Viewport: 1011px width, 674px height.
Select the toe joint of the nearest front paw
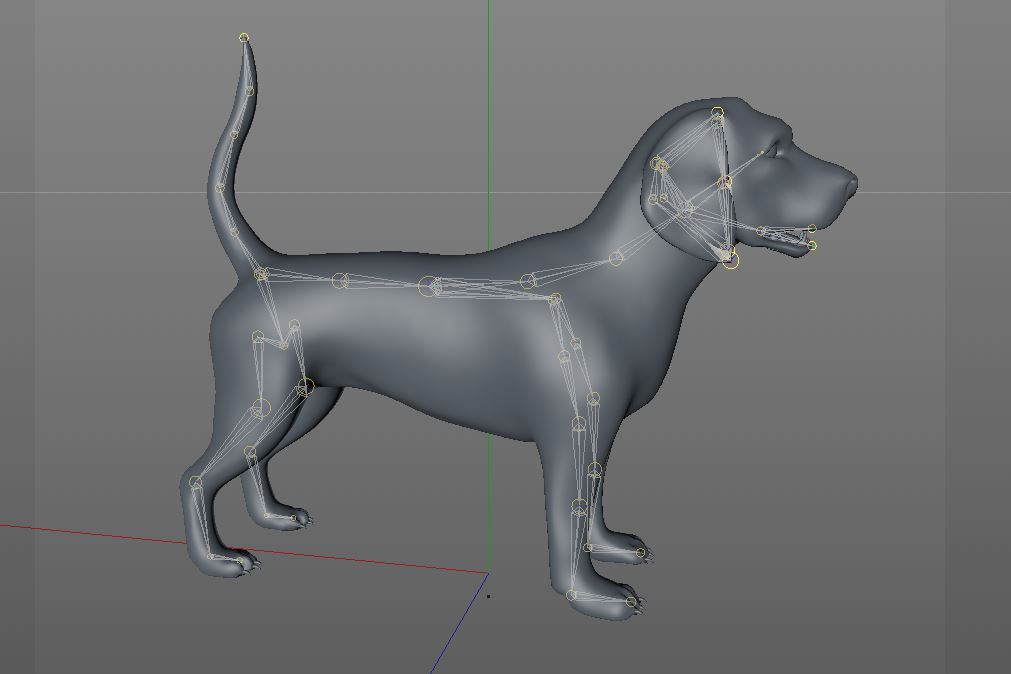pos(633,602)
